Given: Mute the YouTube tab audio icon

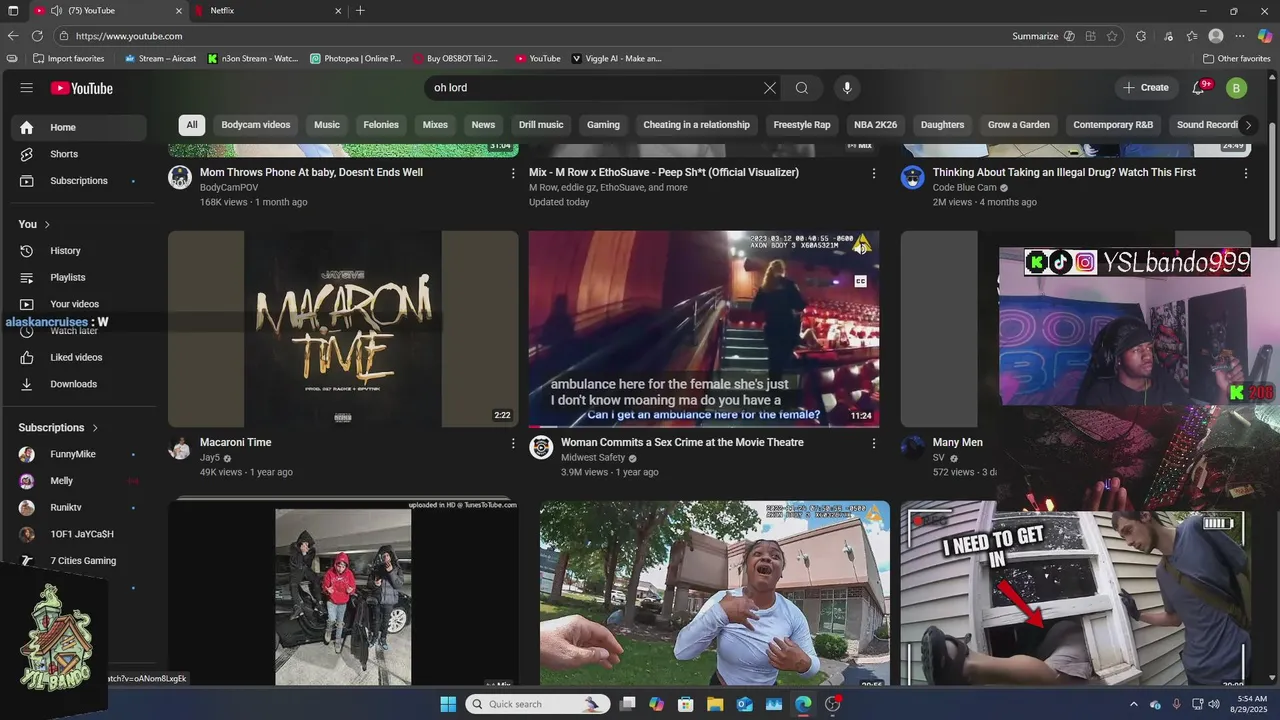Looking at the screenshot, I should pyautogui.click(x=56, y=11).
